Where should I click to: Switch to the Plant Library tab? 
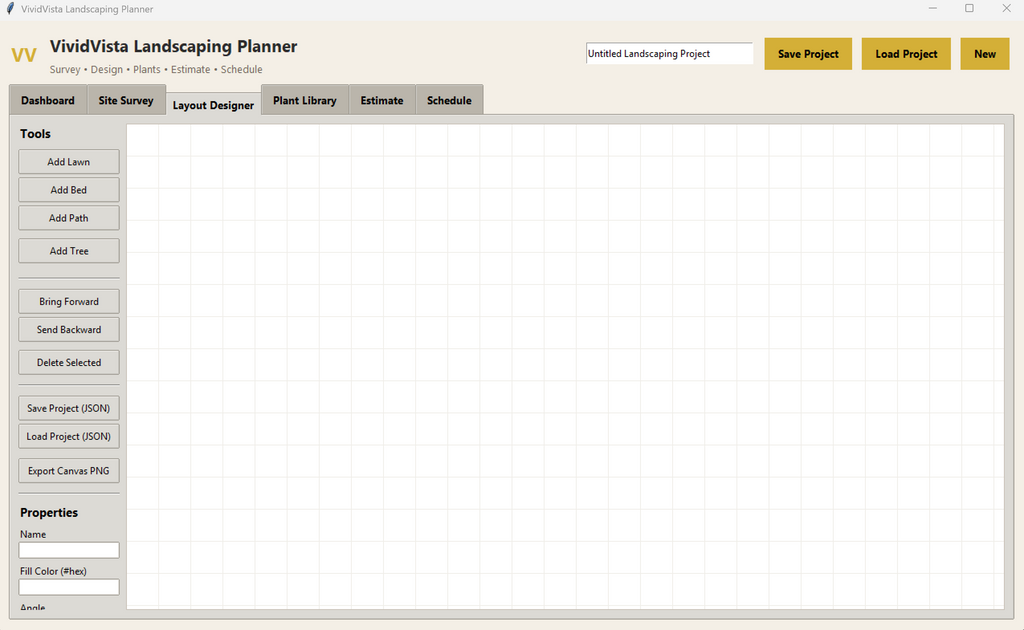pos(304,100)
